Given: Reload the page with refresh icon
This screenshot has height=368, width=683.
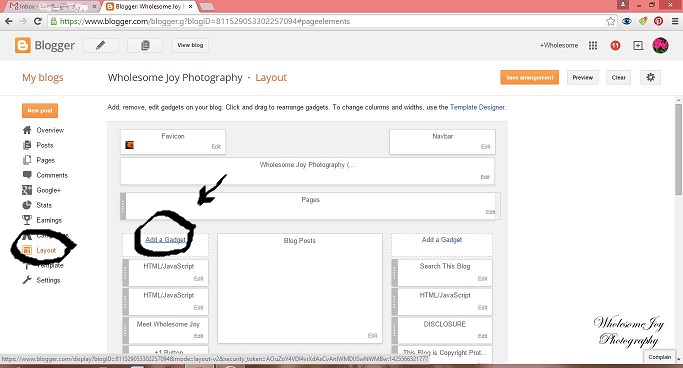Looking at the screenshot, I should [x=38, y=21].
